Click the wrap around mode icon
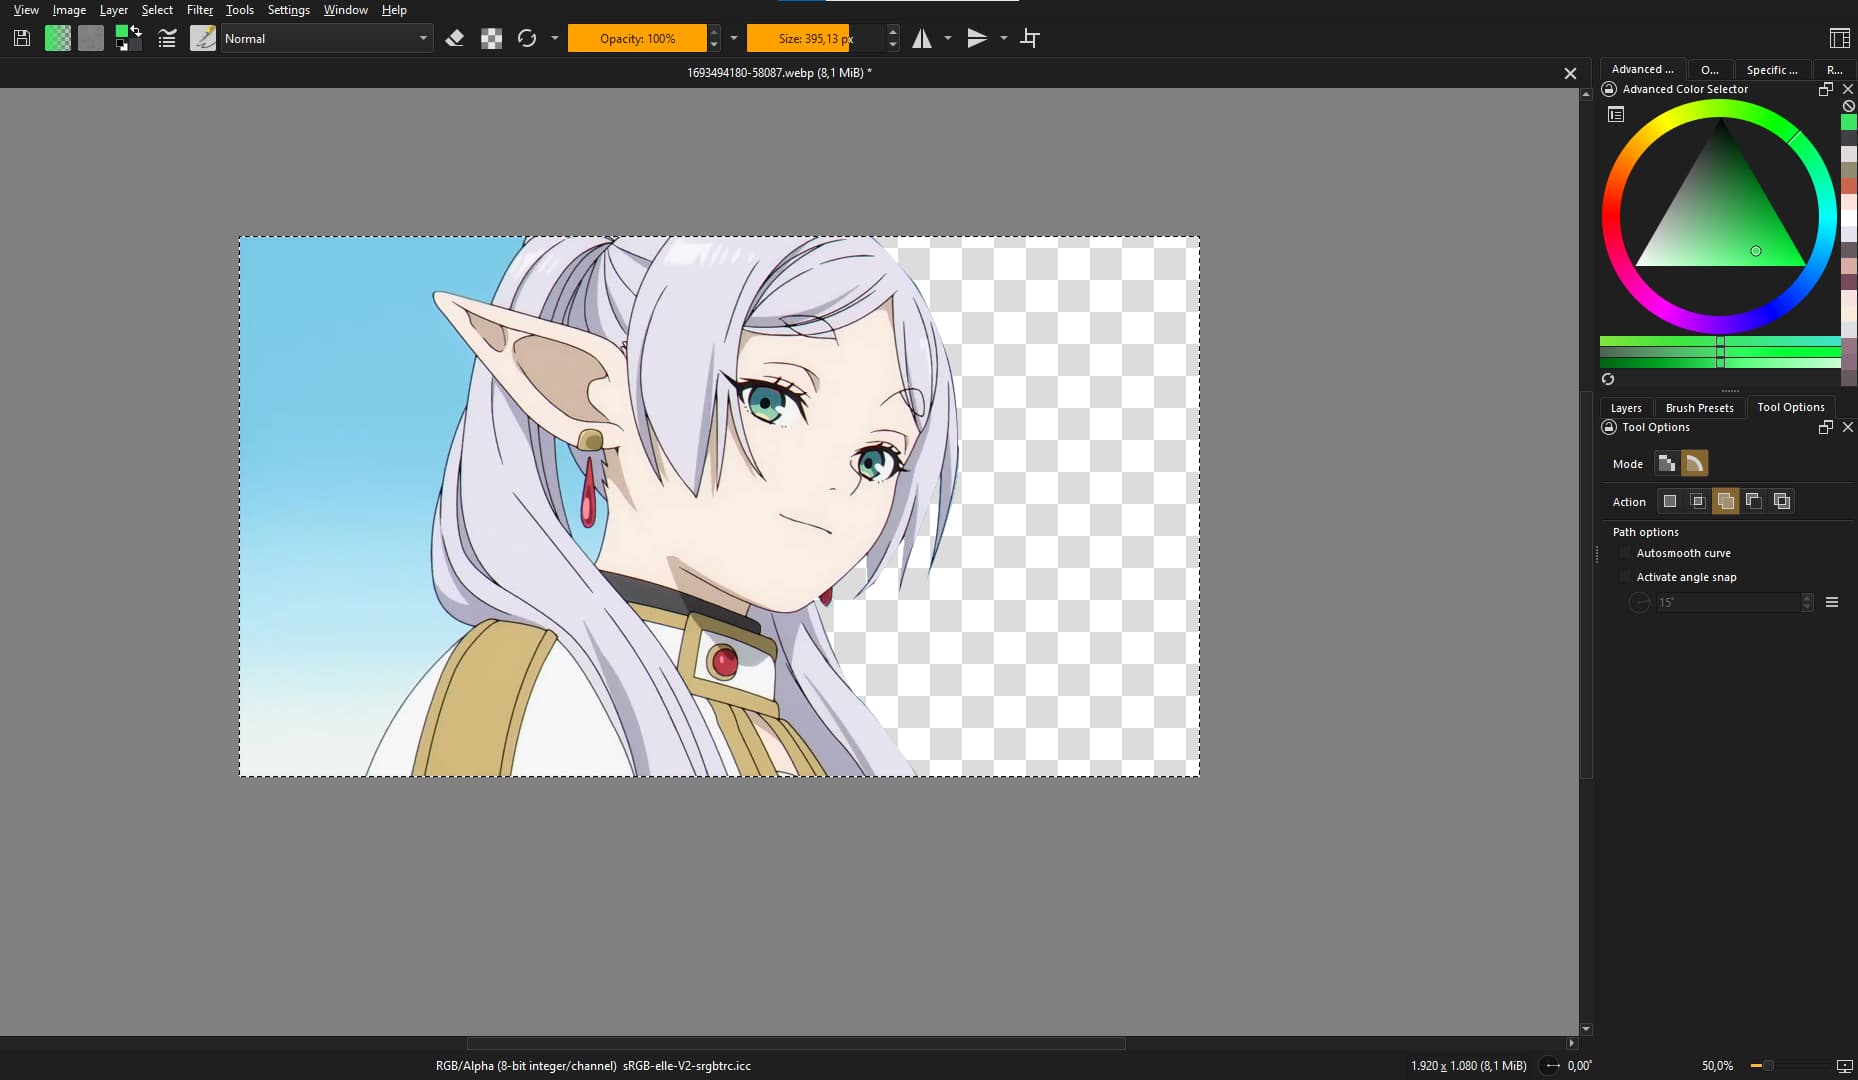Viewport: 1858px width, 1080px height. pos(1030,38)
